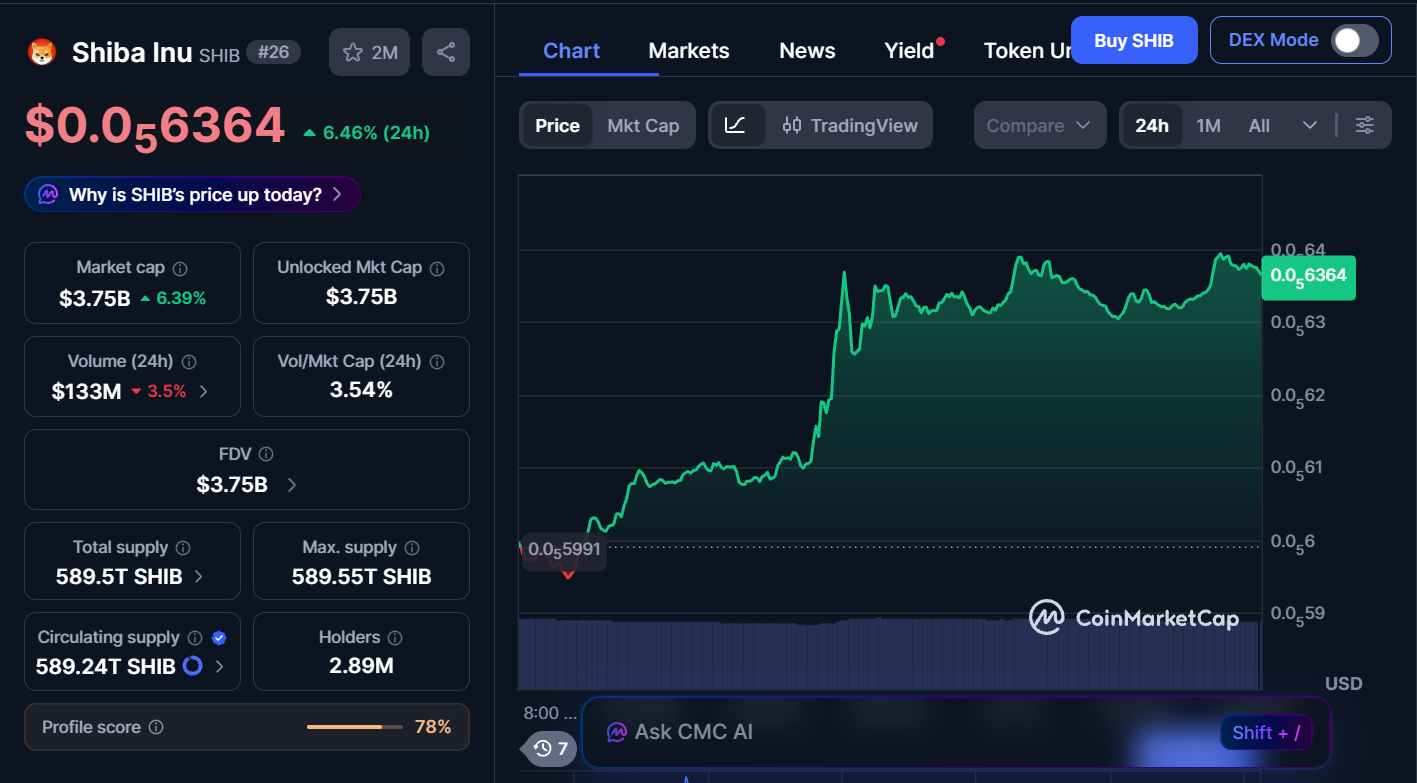Click the Holders info icon
The image size is (1417, 783).
coord(395,638)
